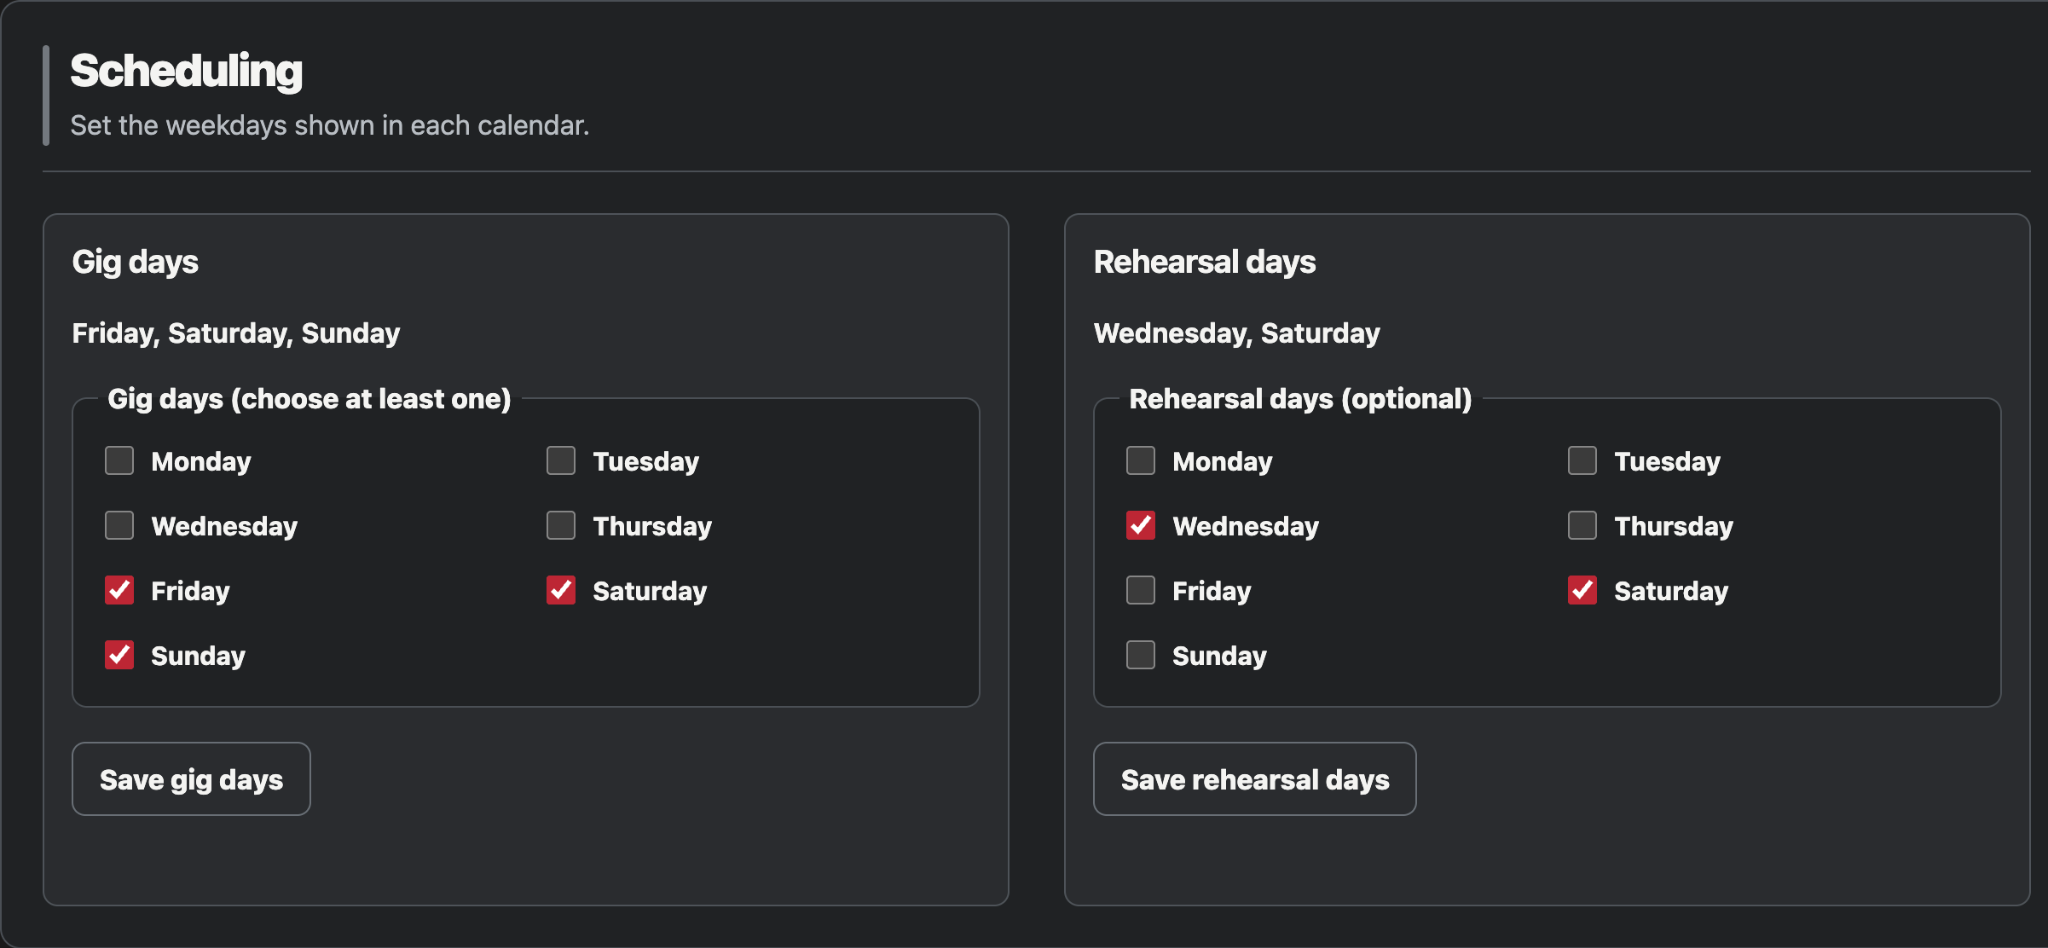Click the 'Rehearsal days (optional)' legend

[1301, 399]
